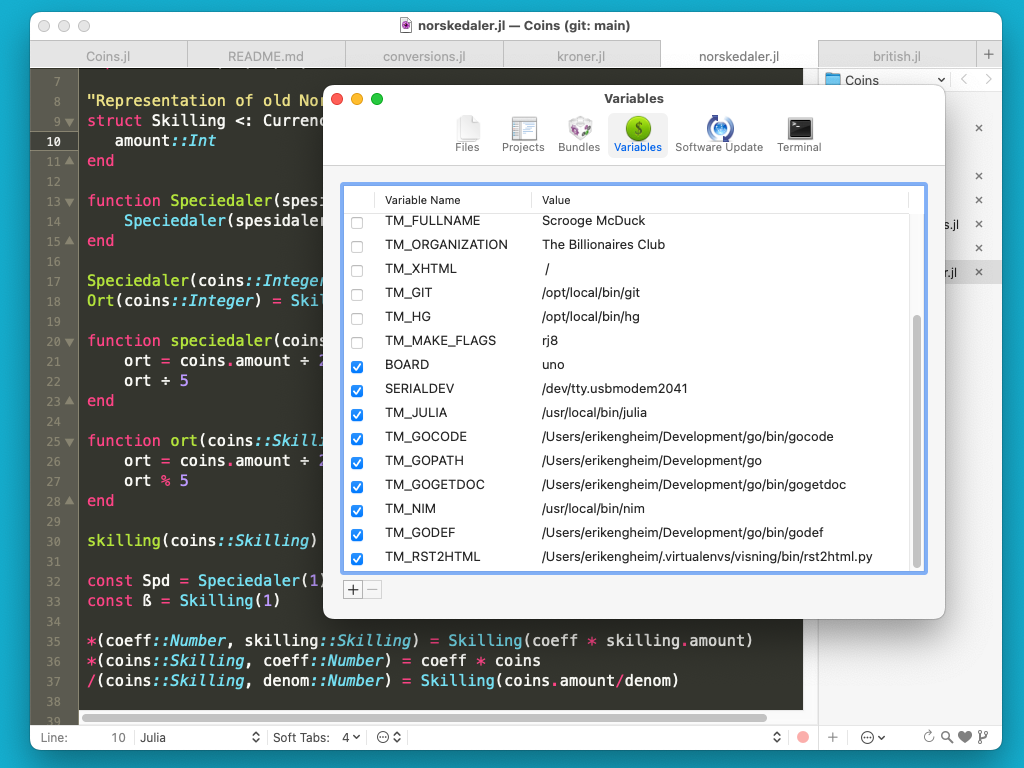Open favorites via the heart icon
The height and width of the screenshot is (768, 1024).
point(965,737)
